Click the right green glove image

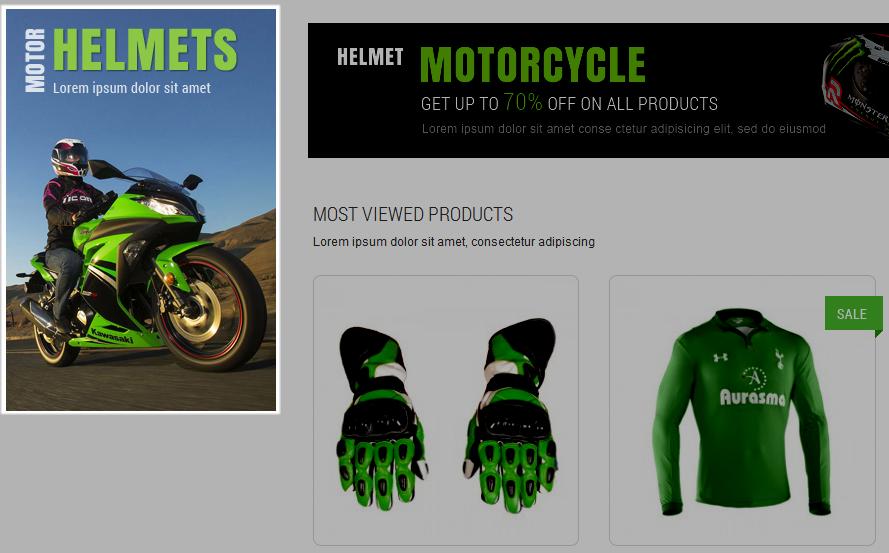click(511, 416)
